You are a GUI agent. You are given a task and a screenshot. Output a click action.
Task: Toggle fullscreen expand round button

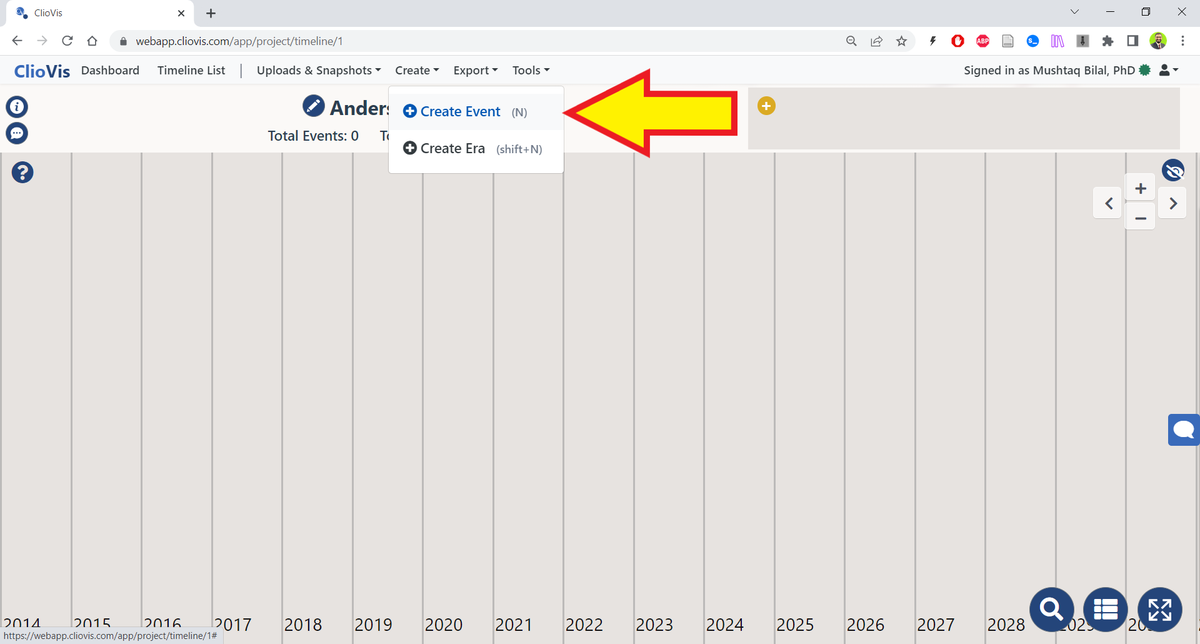(1159, 608)
